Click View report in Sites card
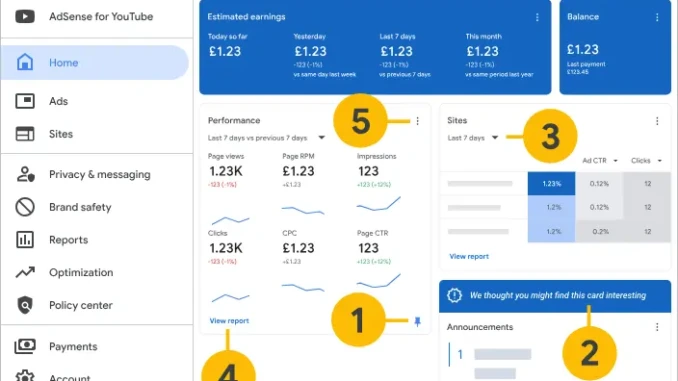 (x=469, y=256)
